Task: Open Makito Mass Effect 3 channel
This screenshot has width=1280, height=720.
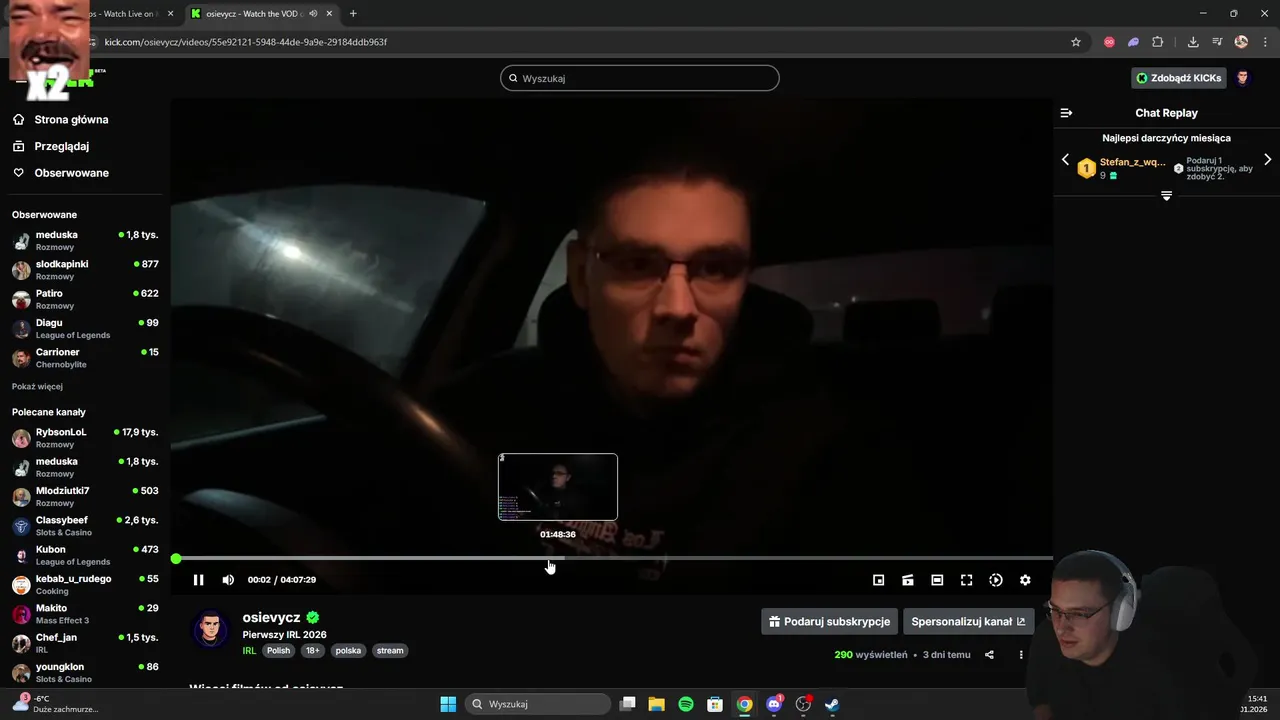Action: coord(85,614)
